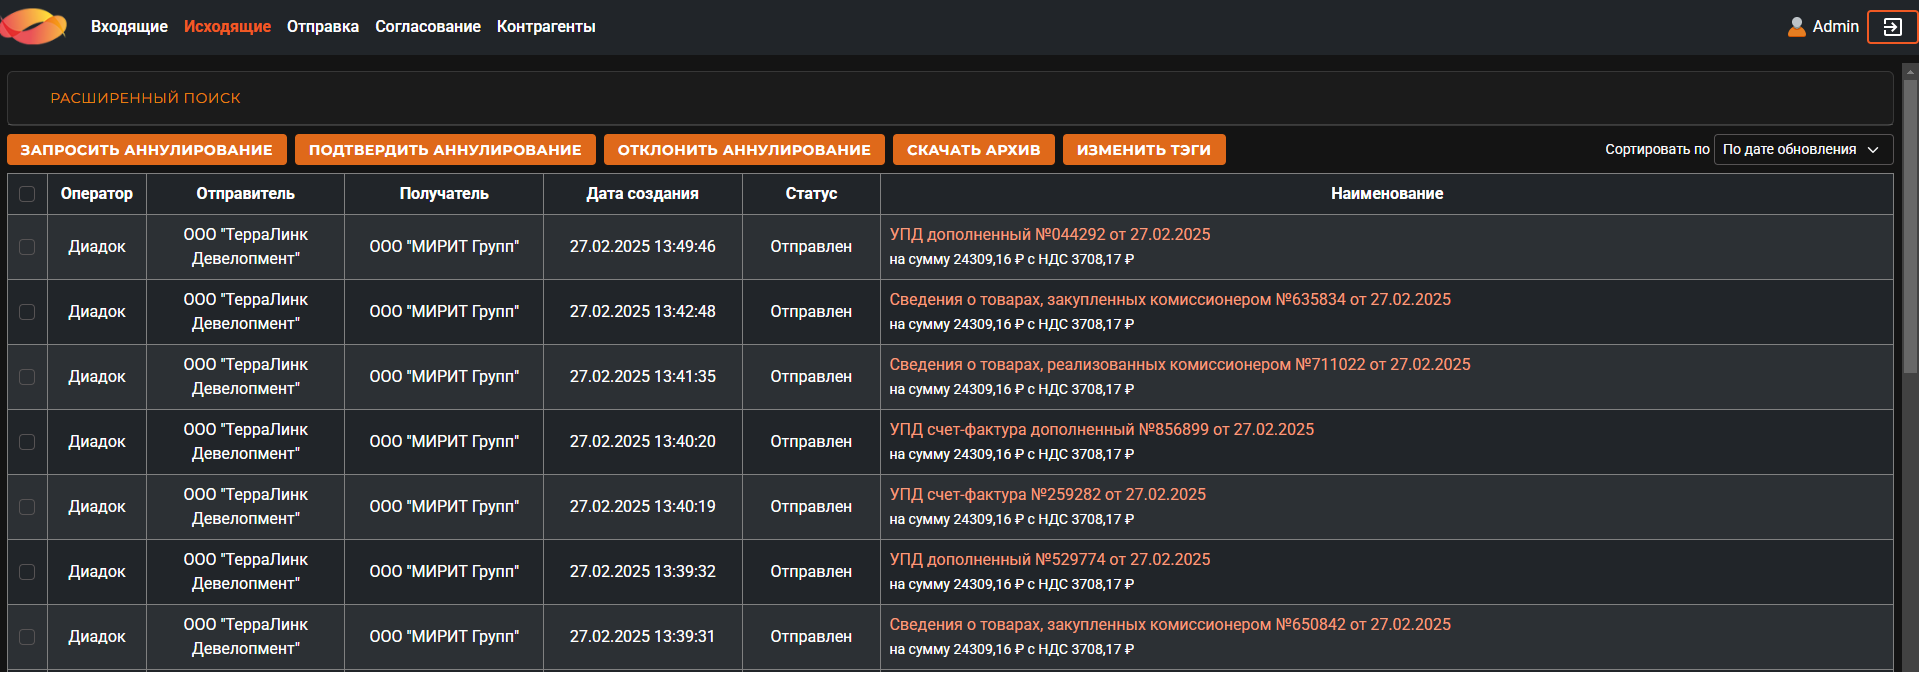Toggle the select-all checkbox in table header
This screenshot has height=674, width=1919.
[27, 194]
